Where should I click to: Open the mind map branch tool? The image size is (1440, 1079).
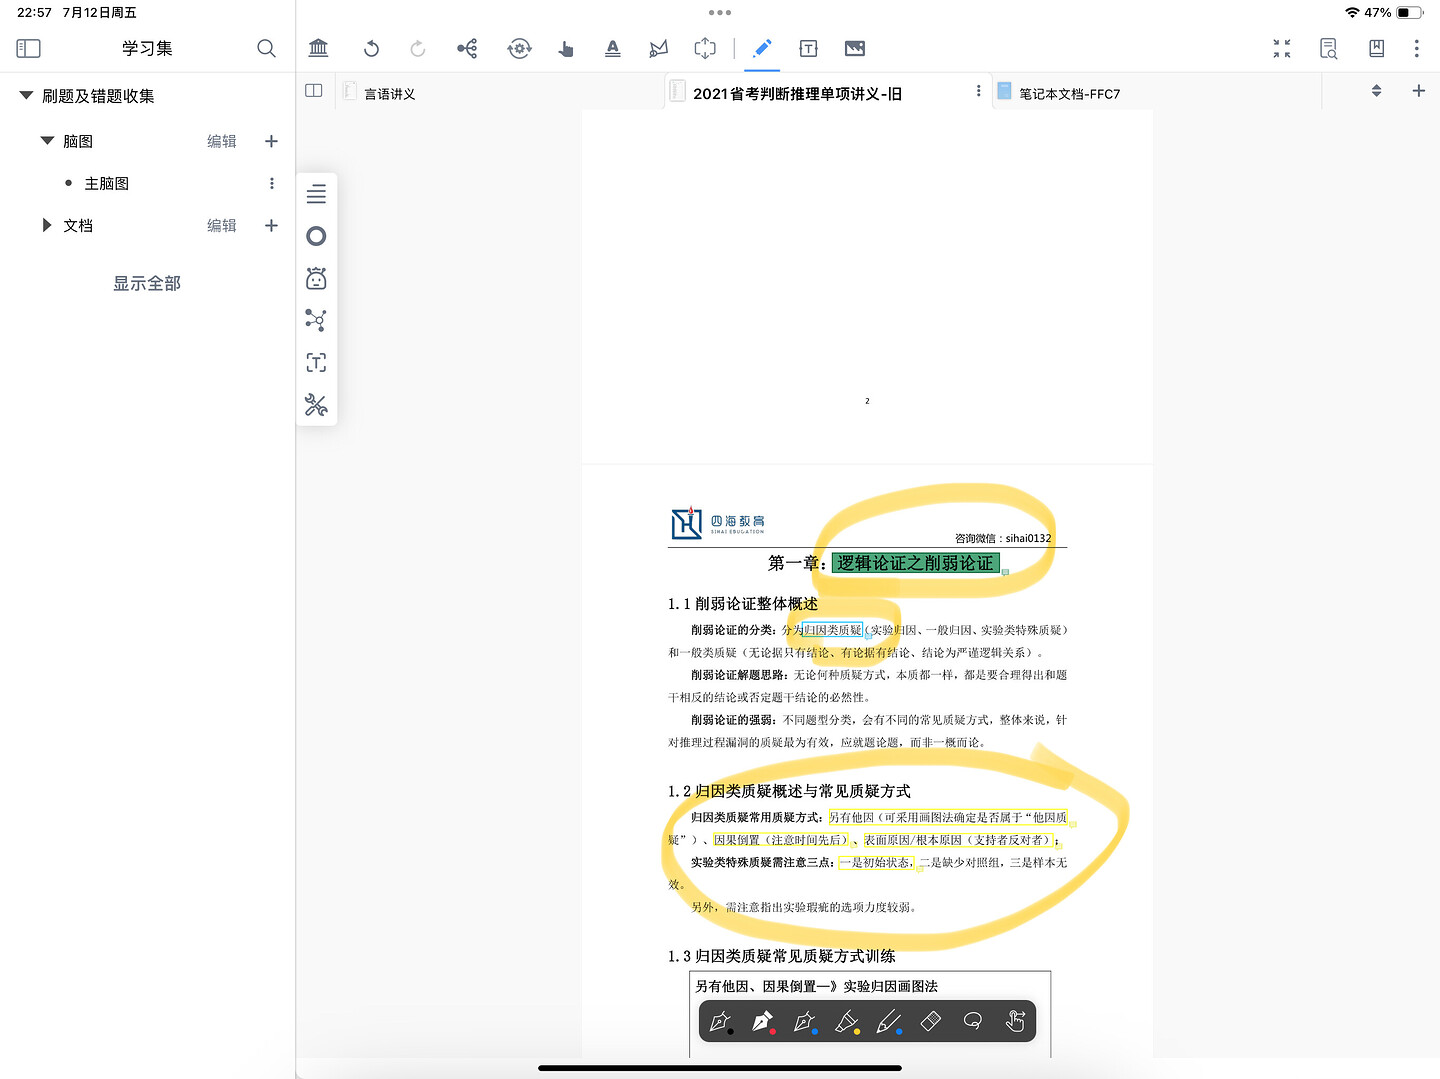point(467,48)
